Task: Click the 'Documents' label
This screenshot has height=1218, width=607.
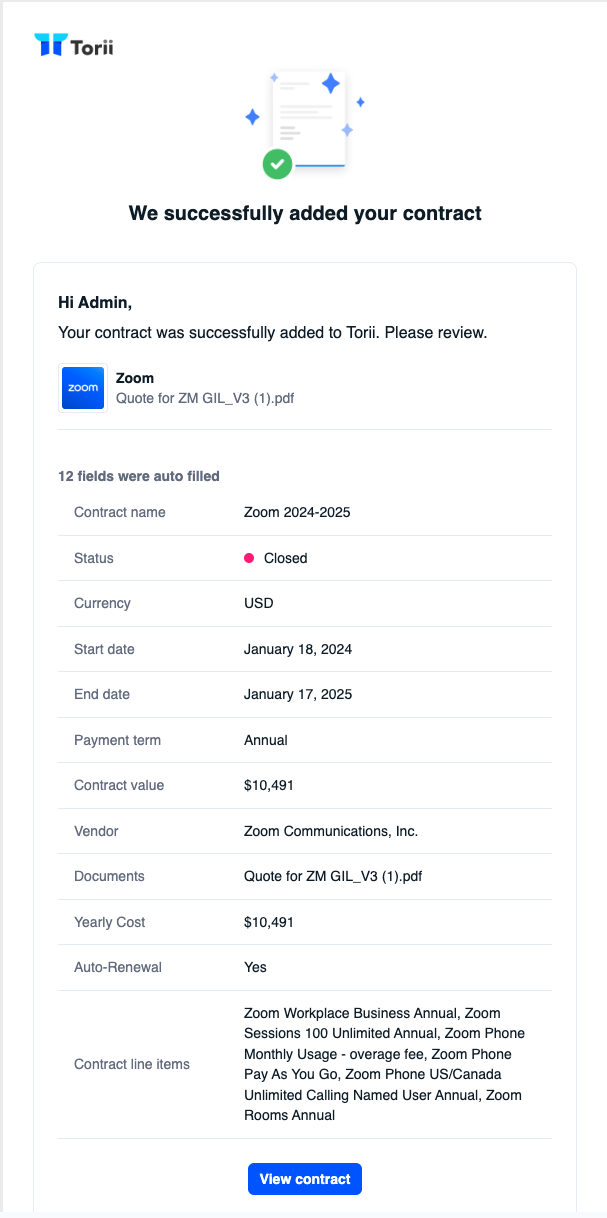Action: [109, 876]
